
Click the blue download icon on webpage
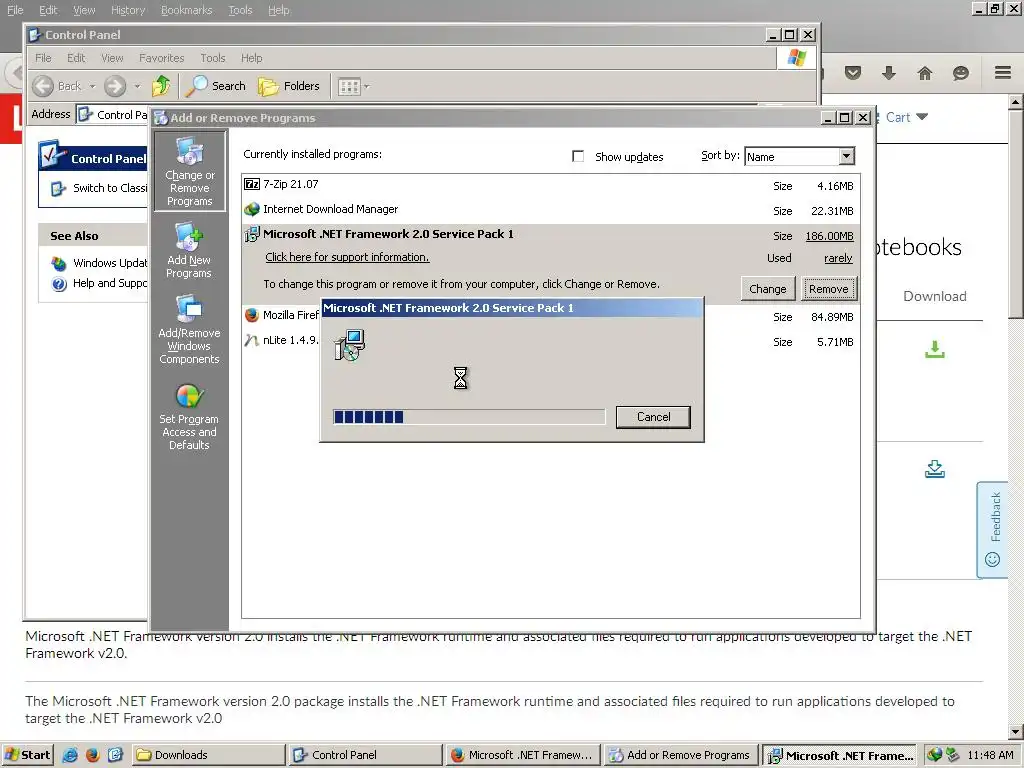click(935, 469)
